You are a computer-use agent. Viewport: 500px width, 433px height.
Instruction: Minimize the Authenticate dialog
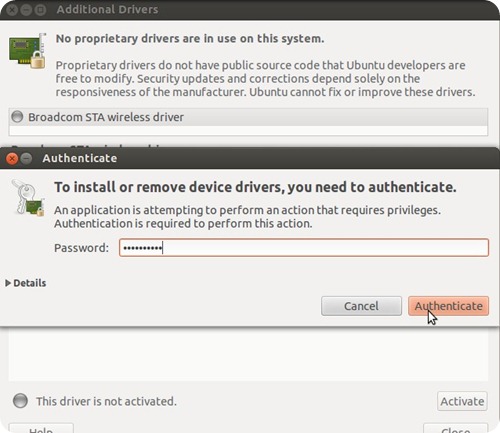(x=26, y=158)
